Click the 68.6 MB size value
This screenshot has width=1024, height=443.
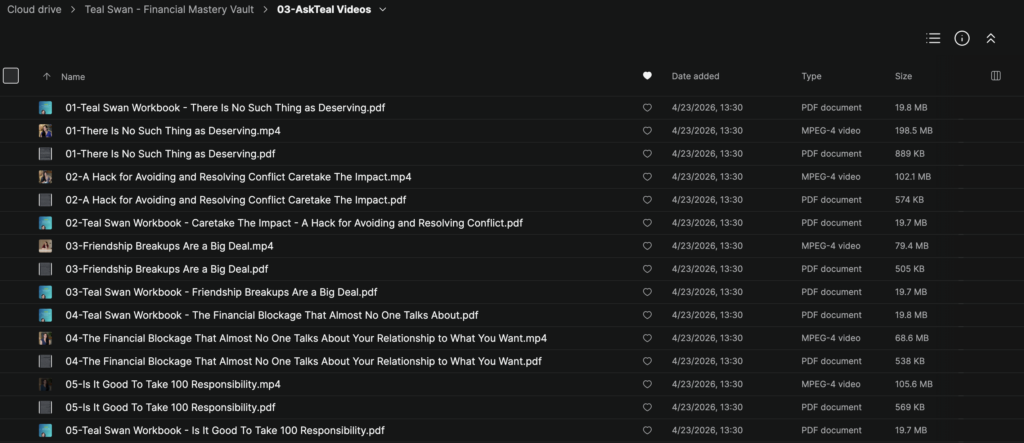click(912, 338)
